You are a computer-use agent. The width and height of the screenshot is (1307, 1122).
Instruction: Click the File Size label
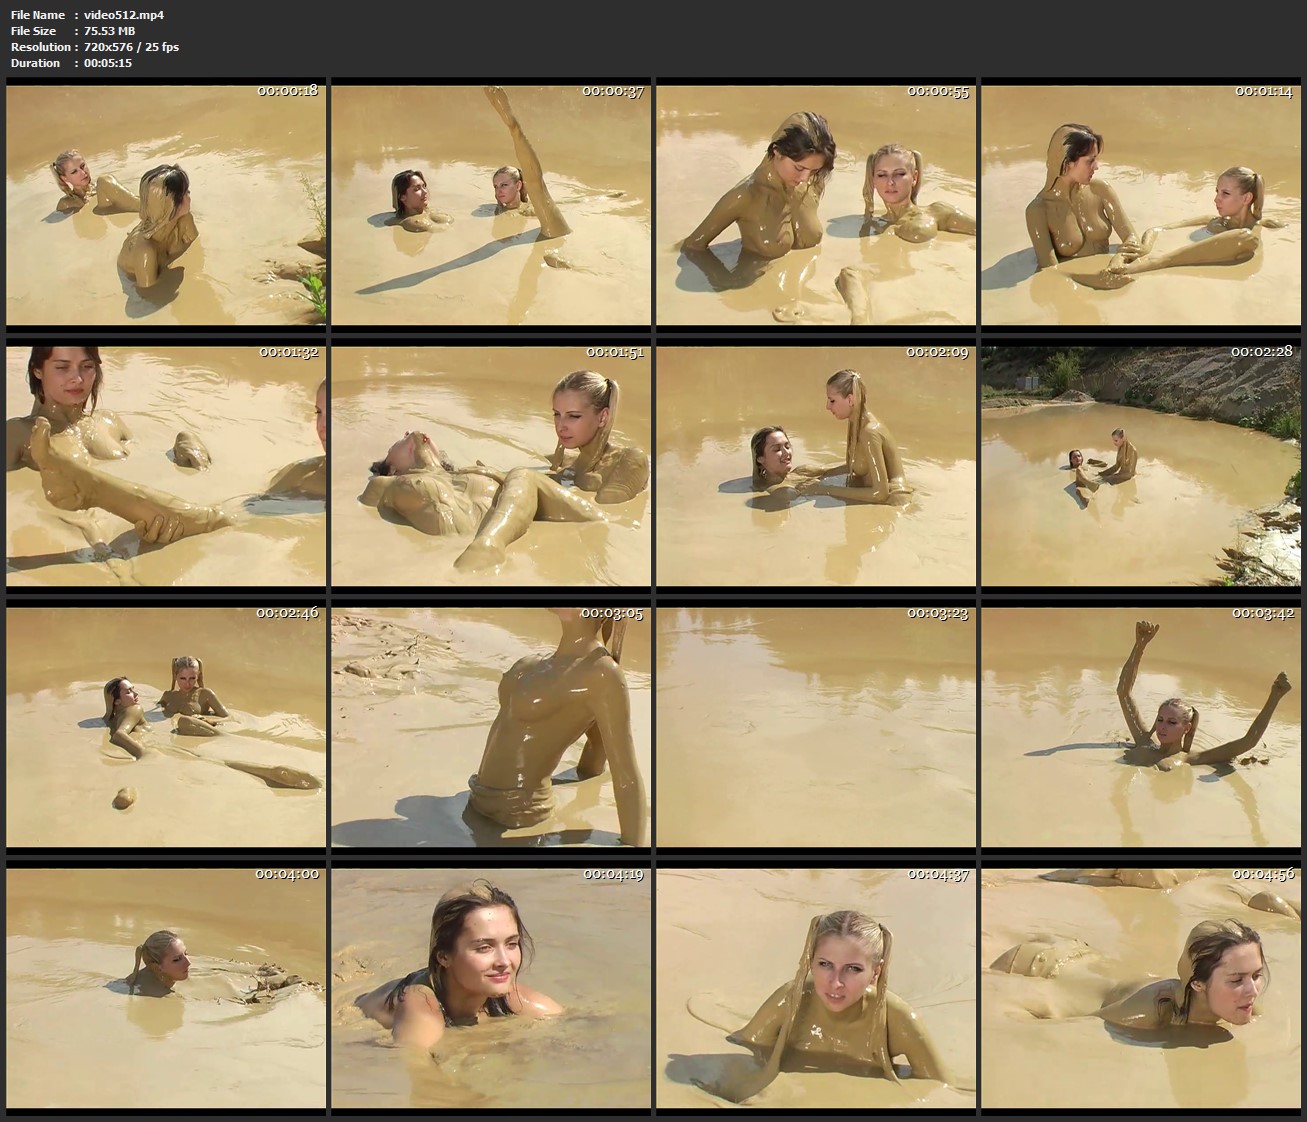(33, 31)
